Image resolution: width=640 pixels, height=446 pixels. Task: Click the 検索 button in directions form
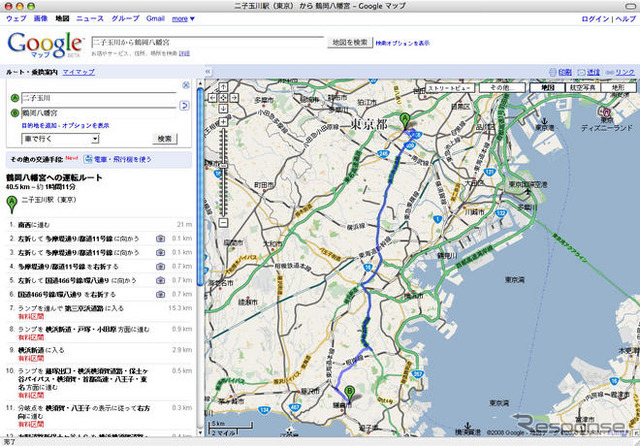pos(164,139)
